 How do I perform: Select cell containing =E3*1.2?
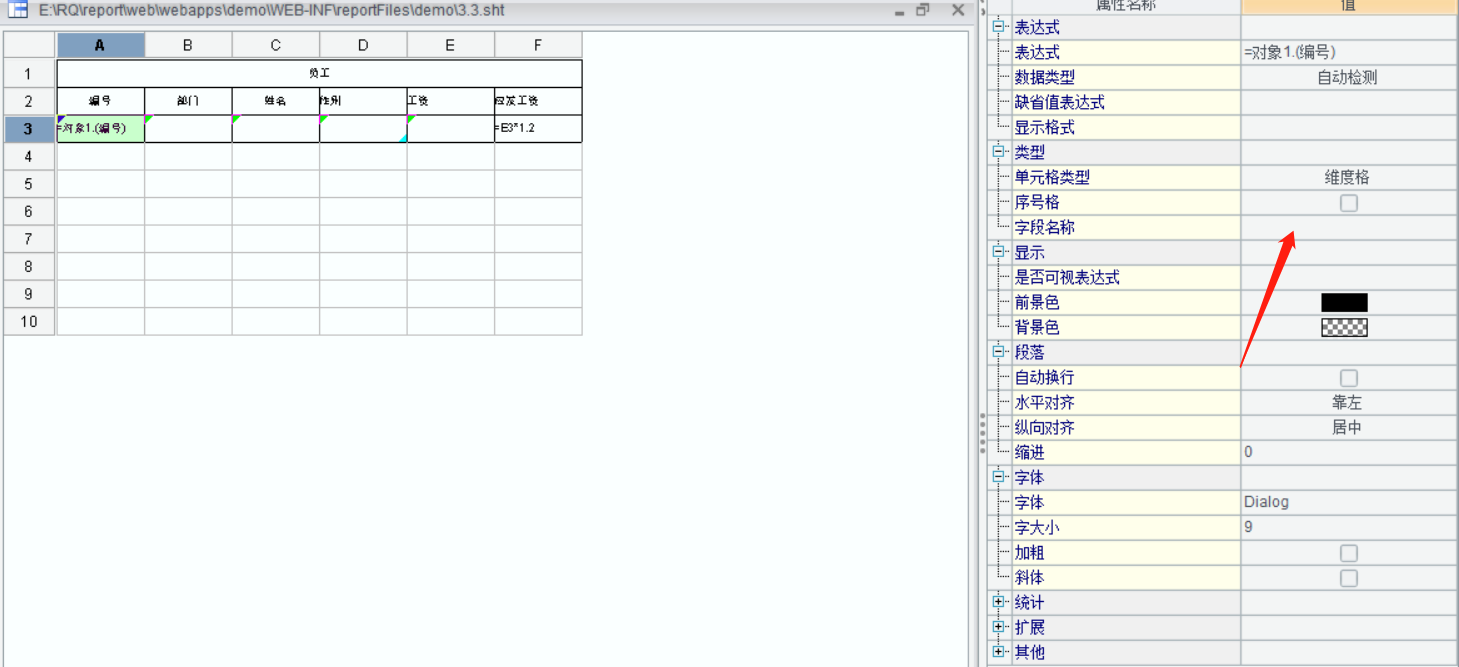coord(538,129)
